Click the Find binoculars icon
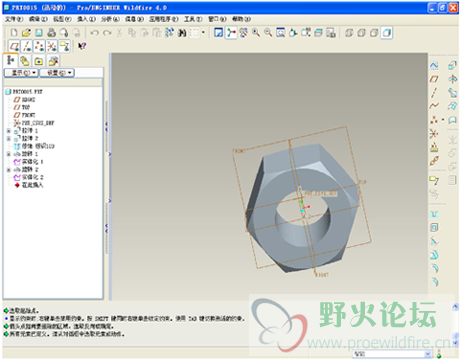The height and width of the screenshot is (361, 460). click(182, 33)
